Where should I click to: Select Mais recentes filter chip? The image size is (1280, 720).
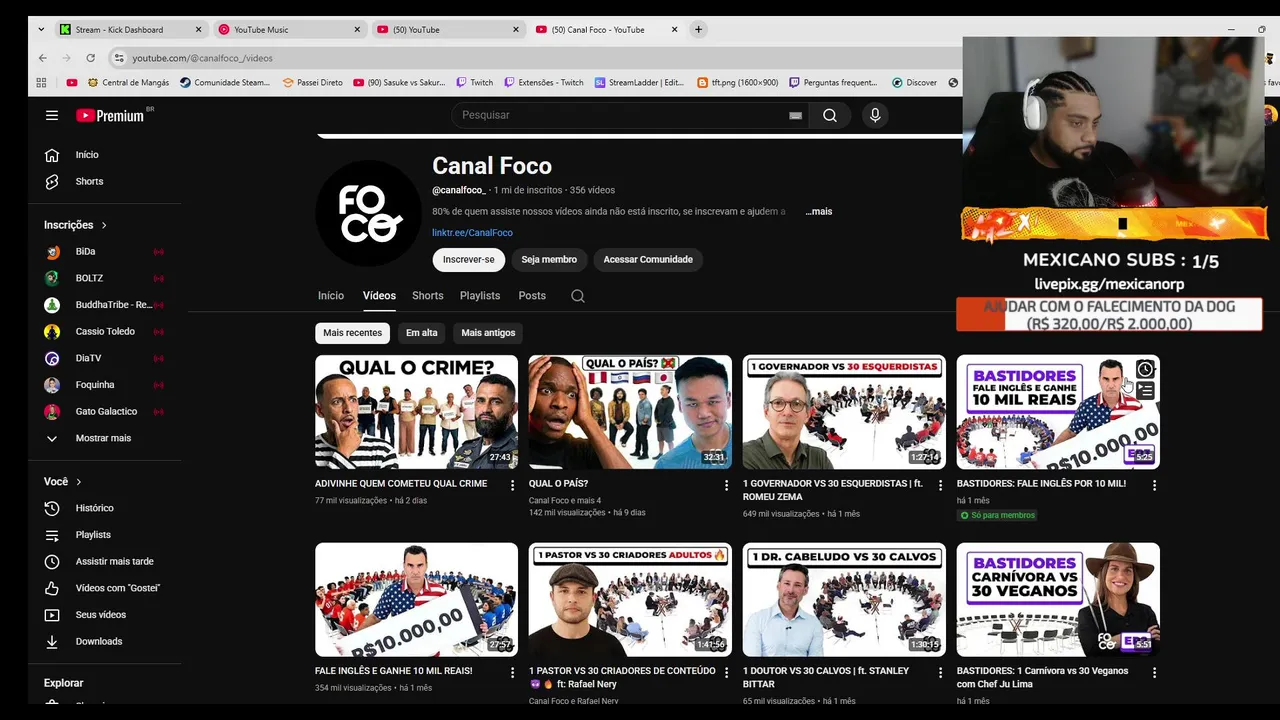pyautogui.click(x=352, y=333)
